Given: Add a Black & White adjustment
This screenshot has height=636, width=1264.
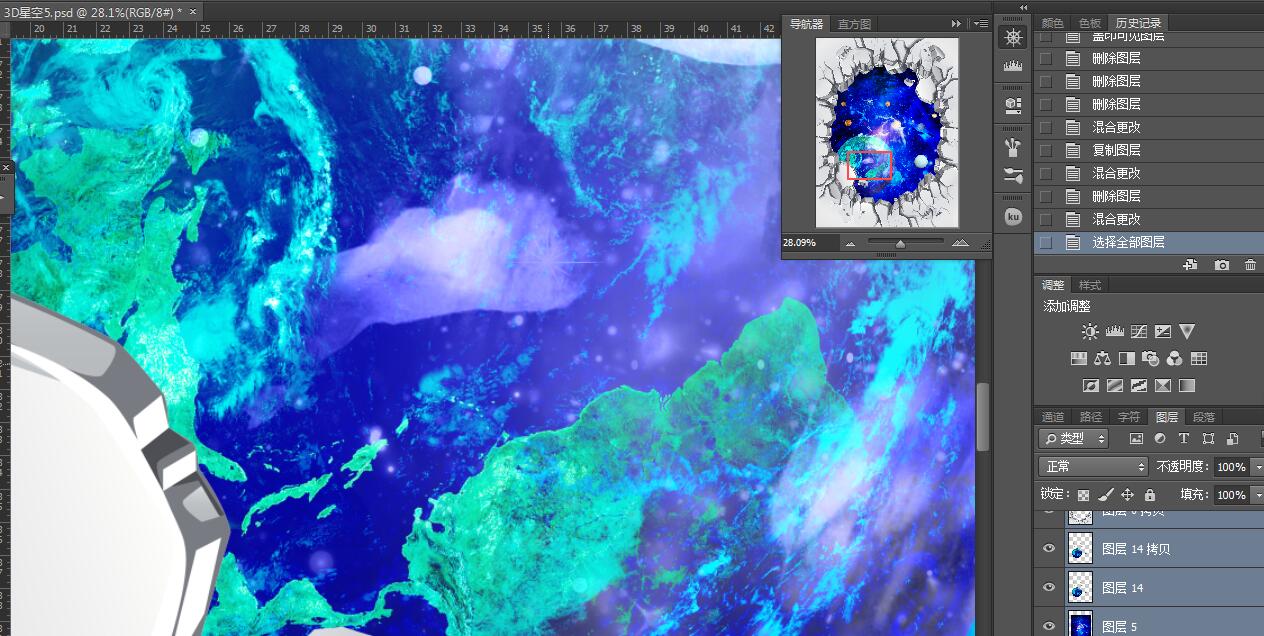Looking at the screenshot, I should (x=1127, y=358).
